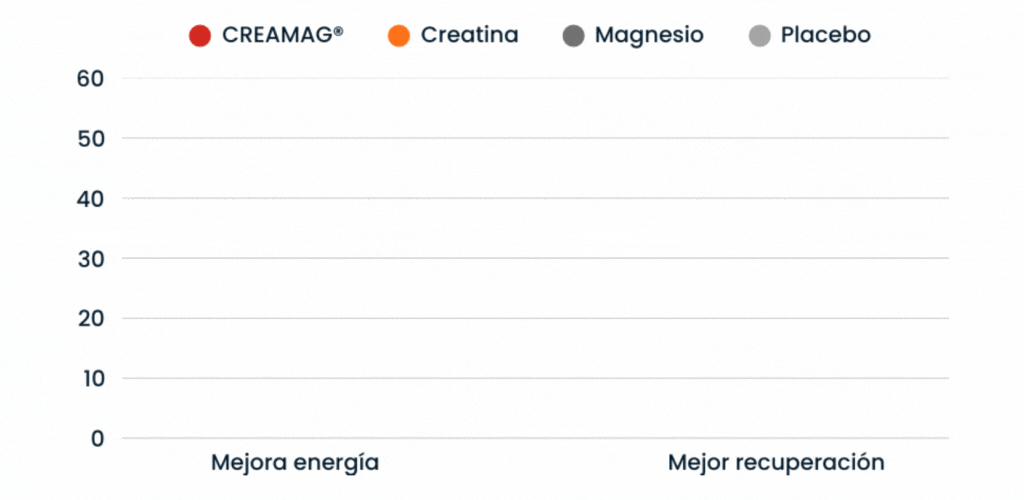1024x500 pixels.
Task: Click the orange Creatina legend dot
Action: point(398,36)
